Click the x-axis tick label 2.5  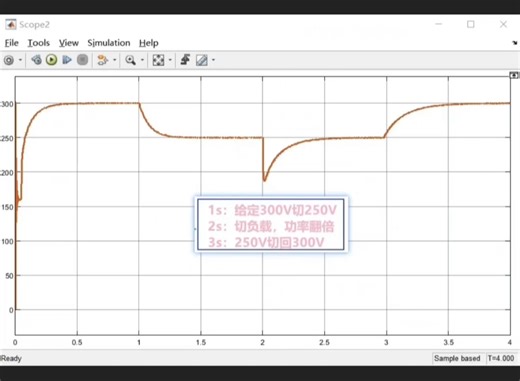[x=324, y=342]
